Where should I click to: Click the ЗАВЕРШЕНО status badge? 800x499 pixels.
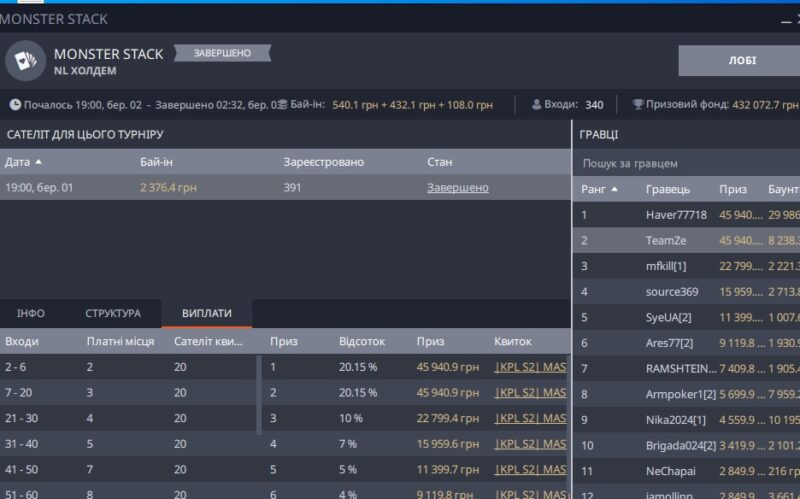click(x=222, y=53)
